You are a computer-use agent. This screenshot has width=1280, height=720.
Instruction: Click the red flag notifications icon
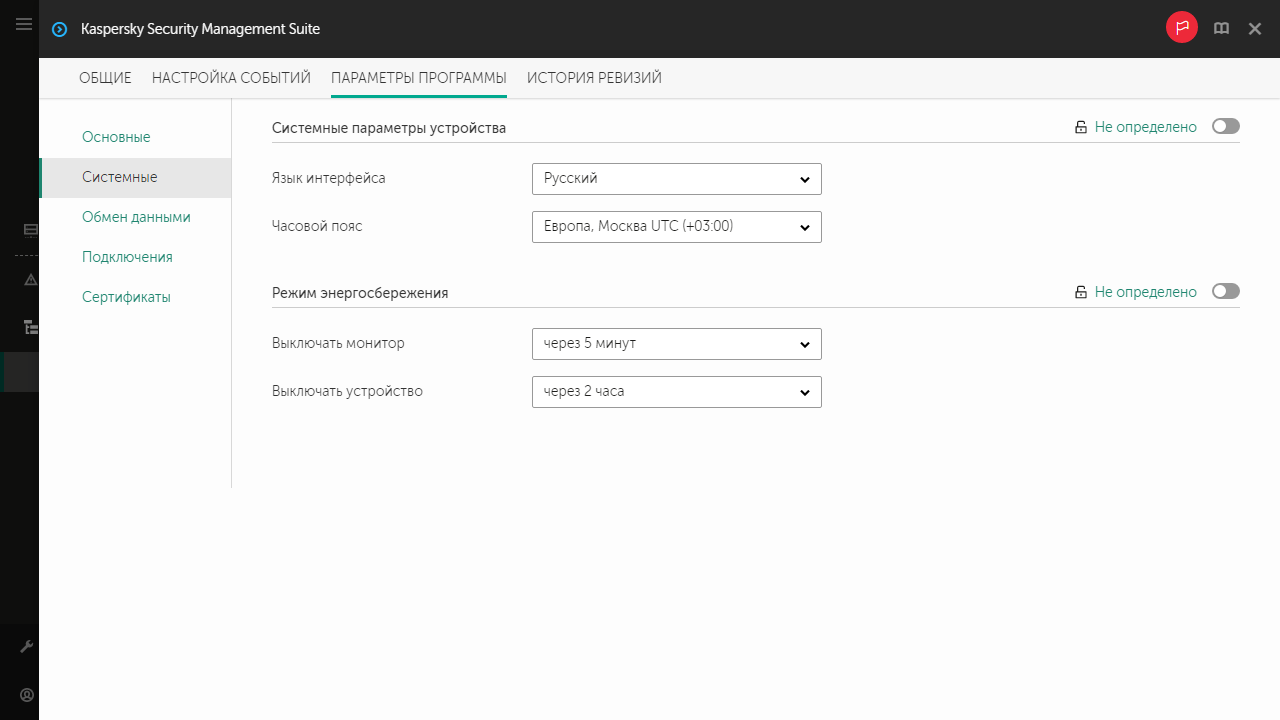1181,28
